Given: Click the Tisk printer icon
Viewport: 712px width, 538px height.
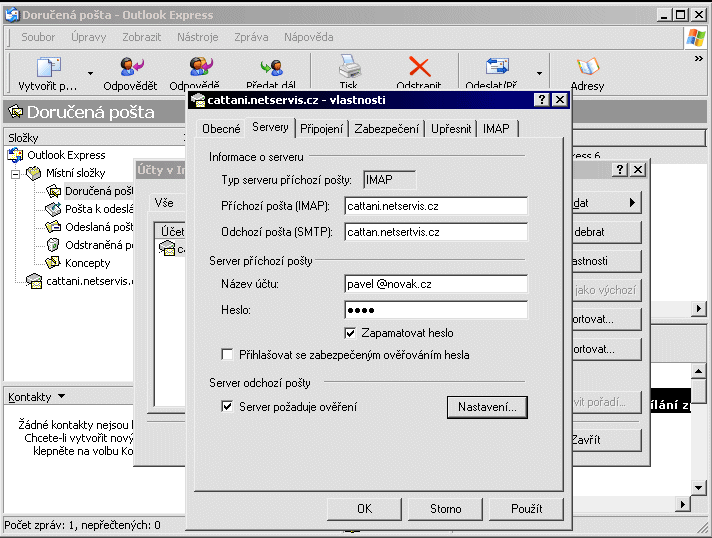Looking at the screenshot, I should (350, 66).
